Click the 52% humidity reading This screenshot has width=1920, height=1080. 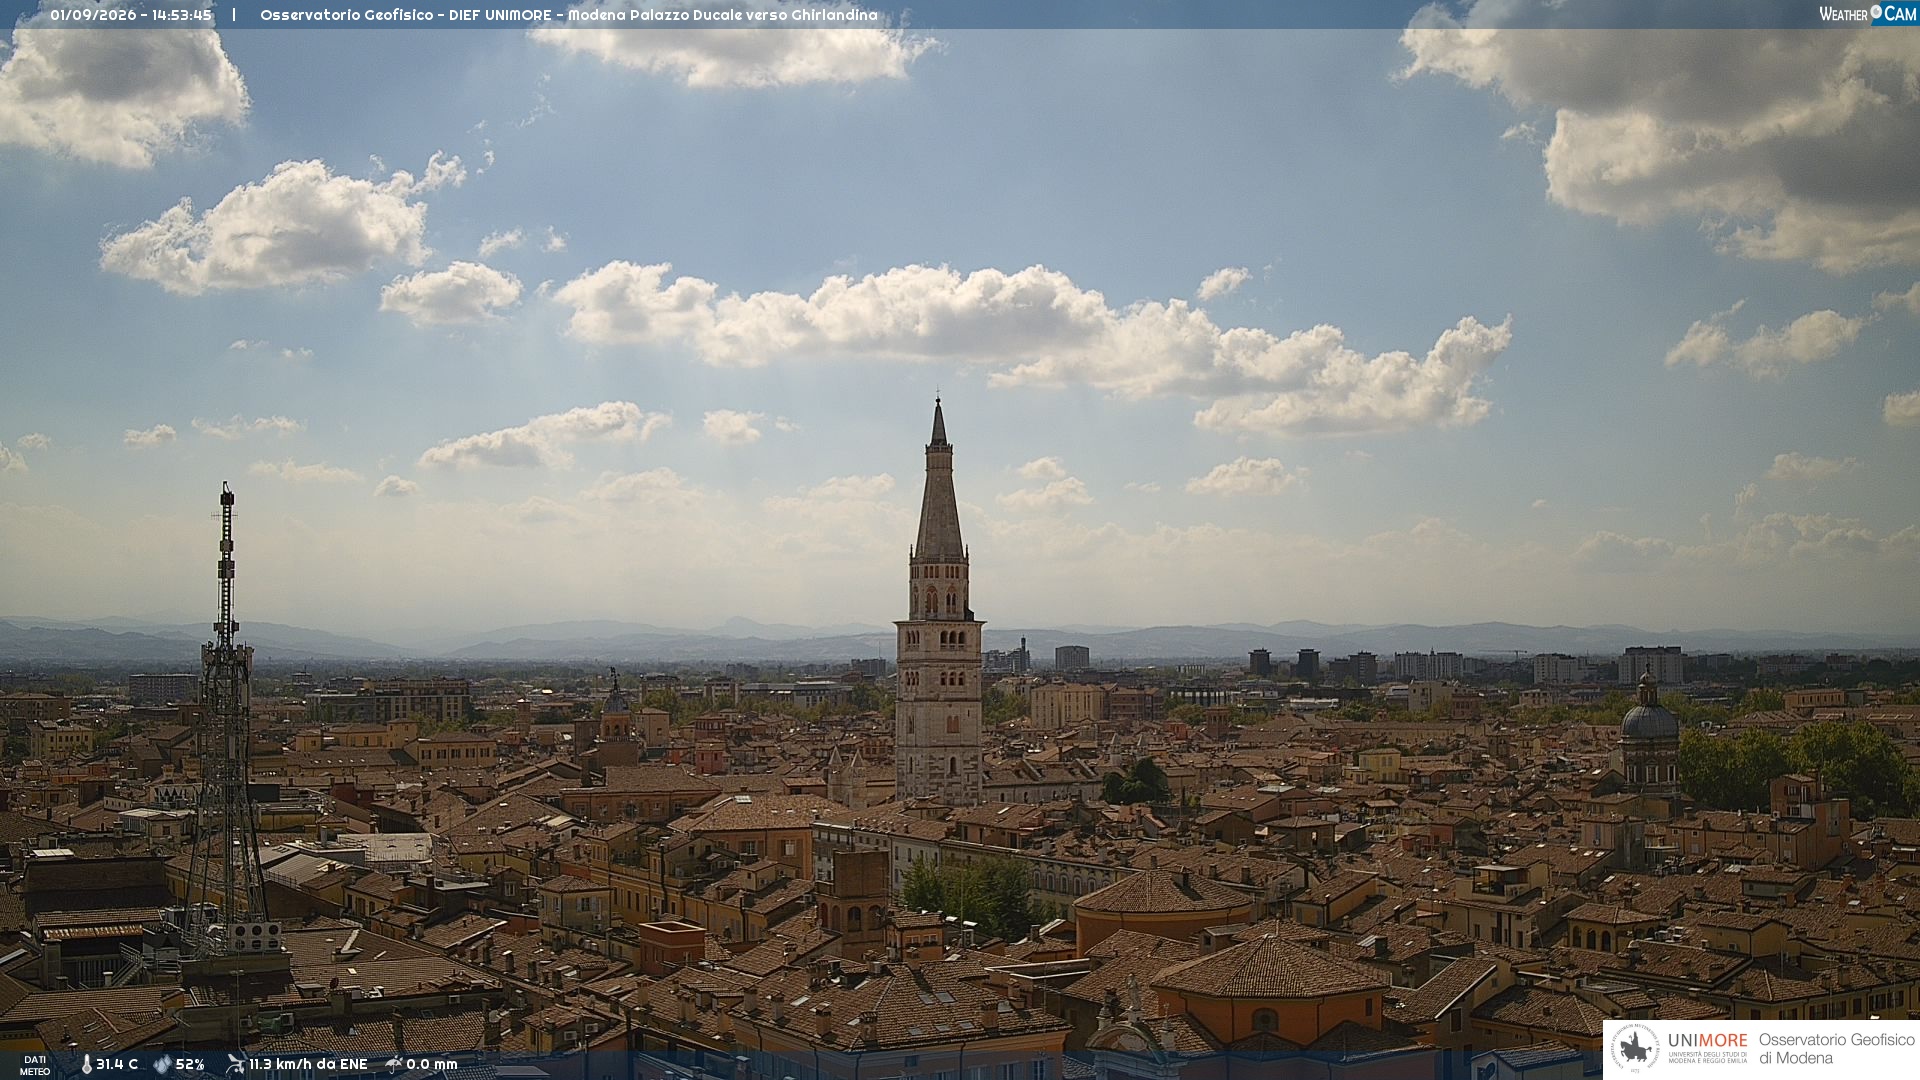190,1064
